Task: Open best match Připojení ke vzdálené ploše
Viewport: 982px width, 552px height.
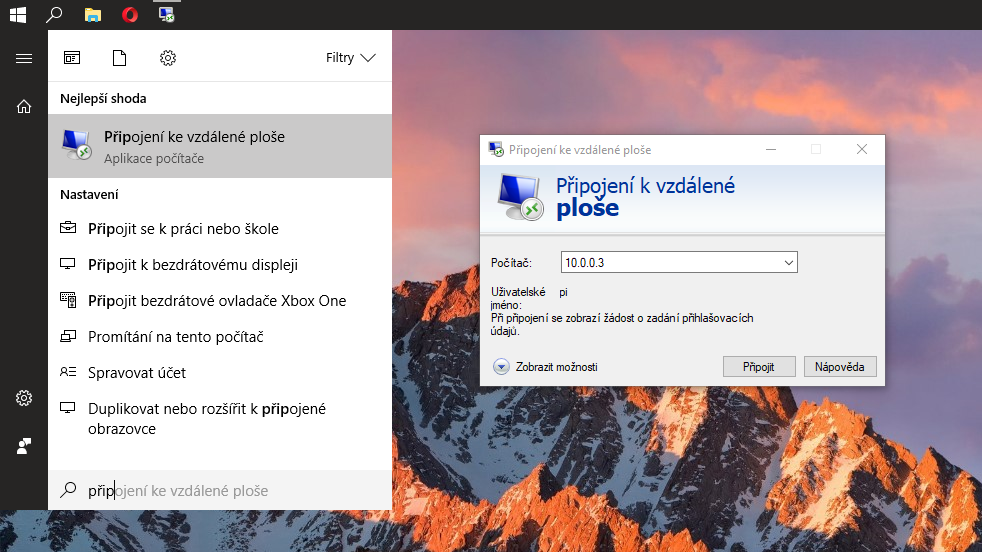Action: tap(220, 146)
